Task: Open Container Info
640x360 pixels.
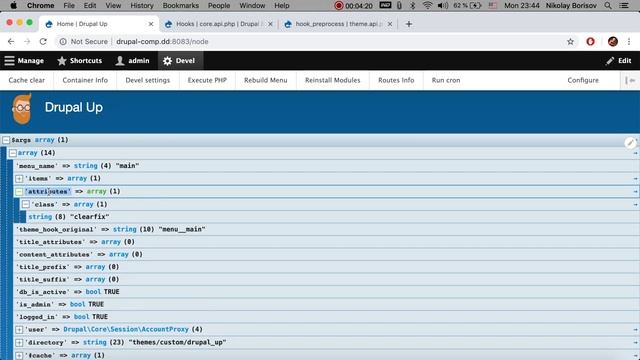Action: coord(85,80)
